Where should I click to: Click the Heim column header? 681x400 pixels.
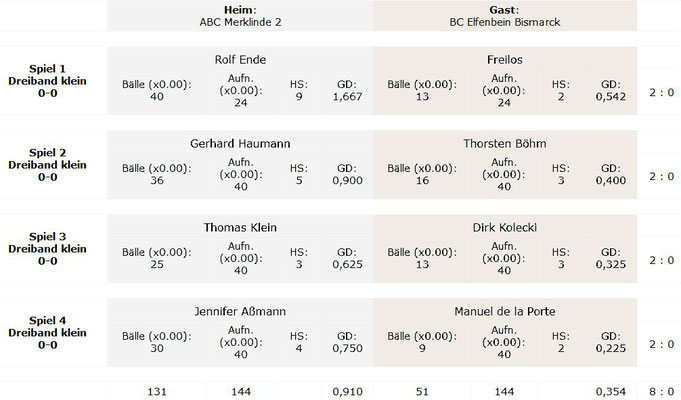[x=240, y=10]
